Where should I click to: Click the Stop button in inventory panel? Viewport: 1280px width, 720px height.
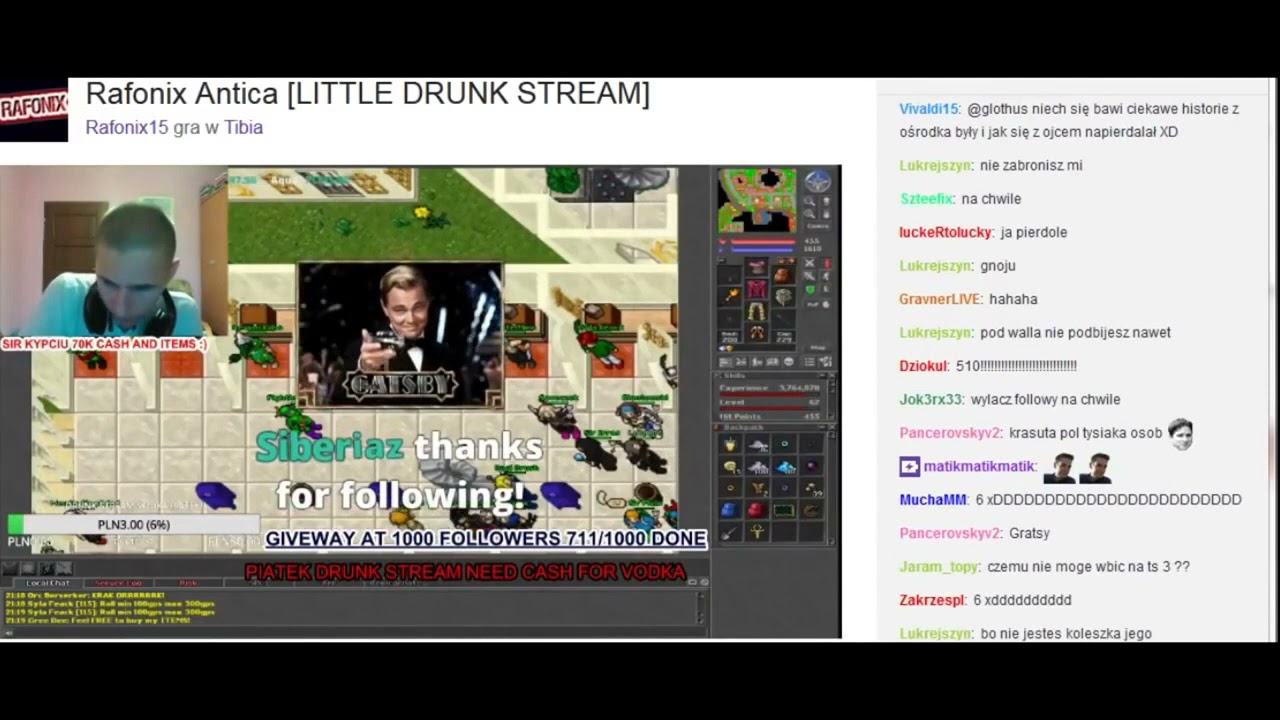pyautogui.click(x=817, y=347)
